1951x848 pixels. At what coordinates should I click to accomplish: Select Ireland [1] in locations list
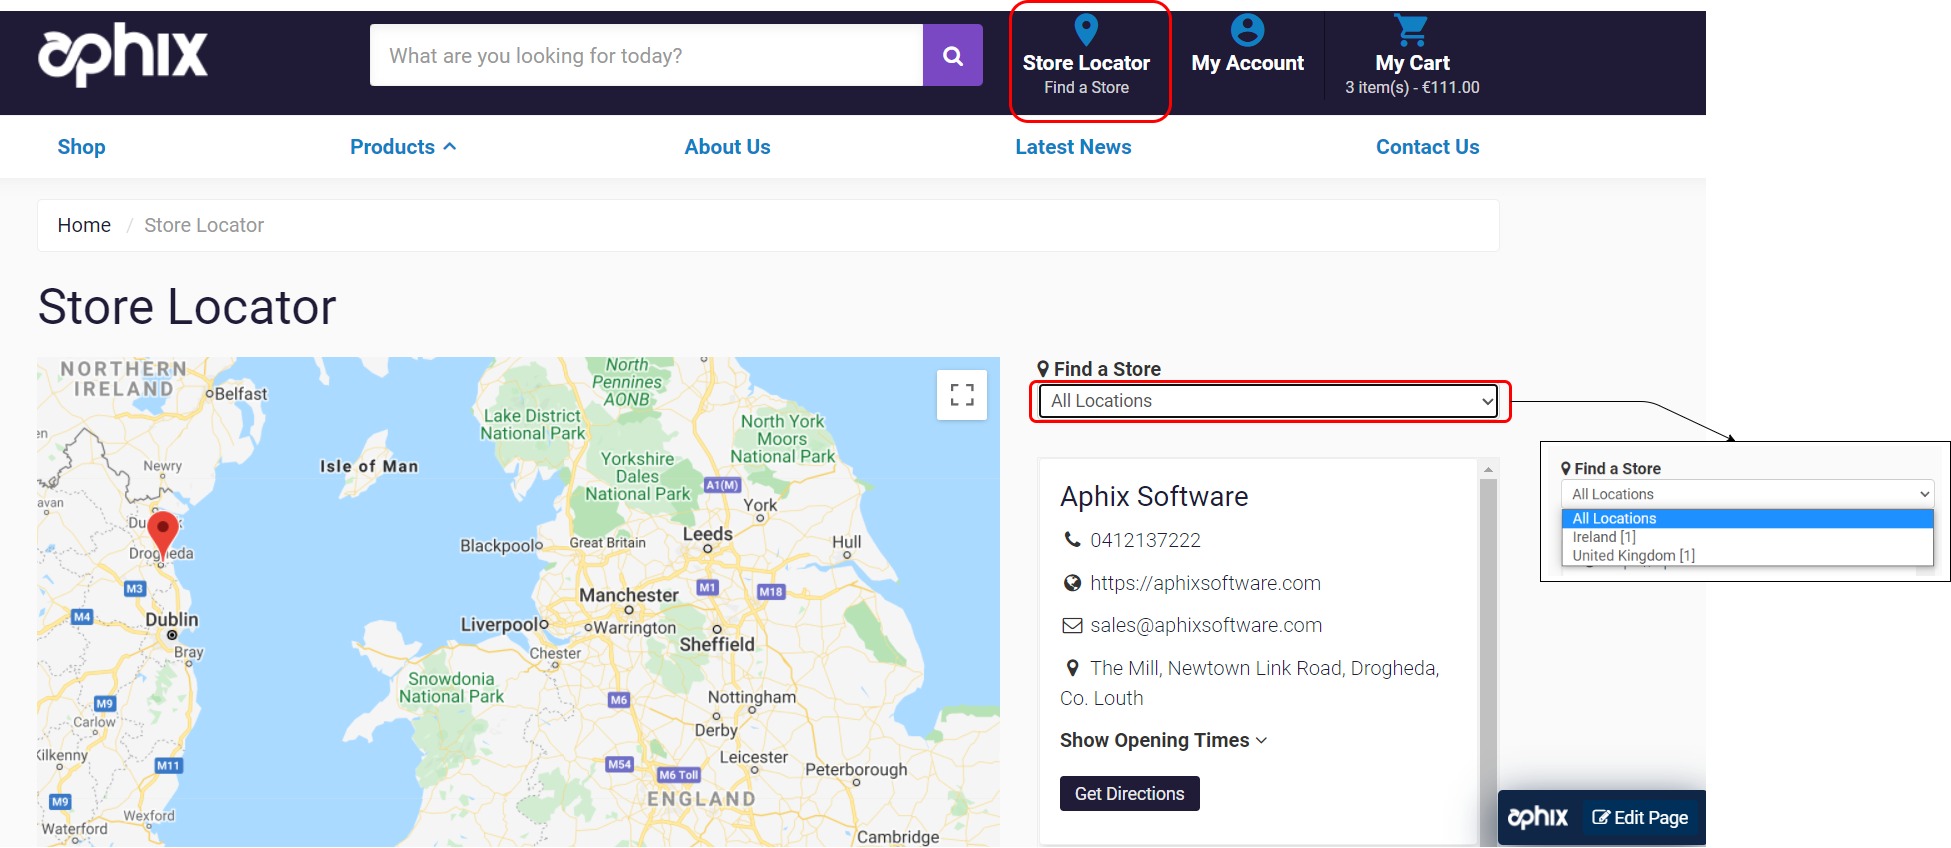click(1604, 537)
